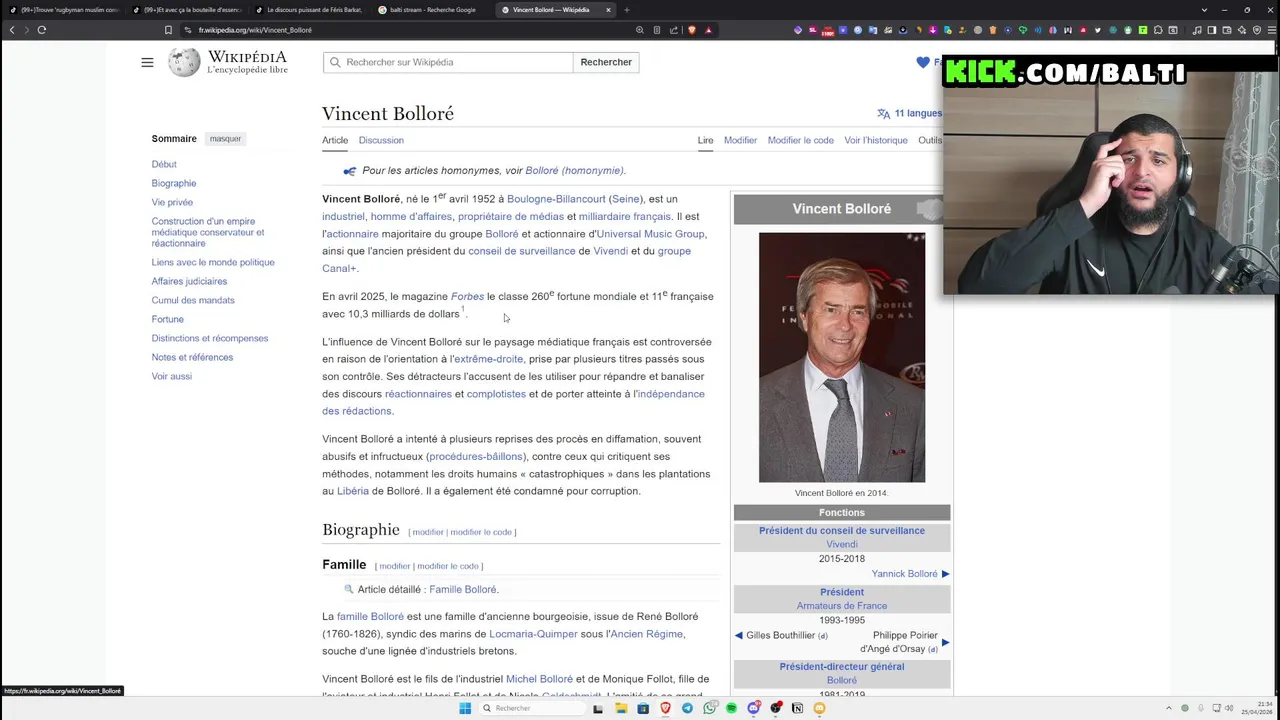Select the Lire tab
This screenshot has height=720, width=1280.
[x=705, y=140]
